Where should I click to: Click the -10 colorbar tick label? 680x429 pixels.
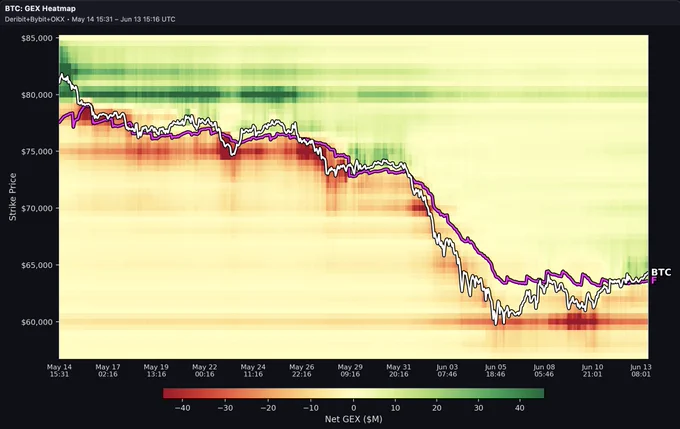[311, 408]
